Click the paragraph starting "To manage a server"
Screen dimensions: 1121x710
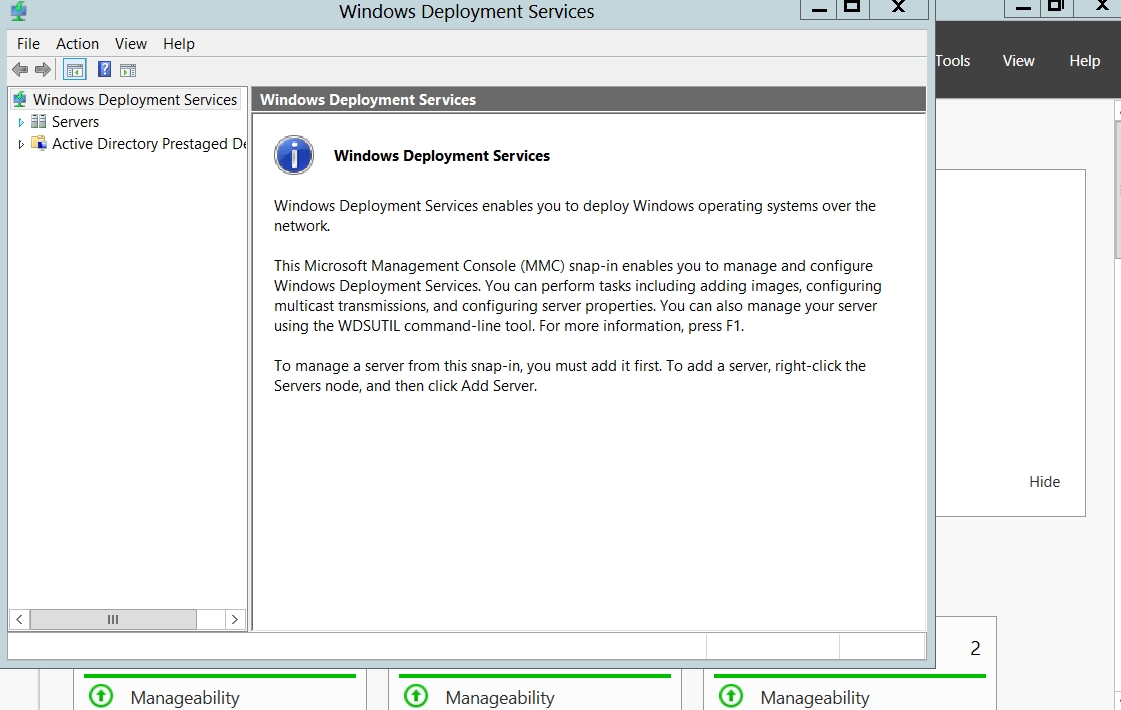pyautogui.click(x=570, y=376)
